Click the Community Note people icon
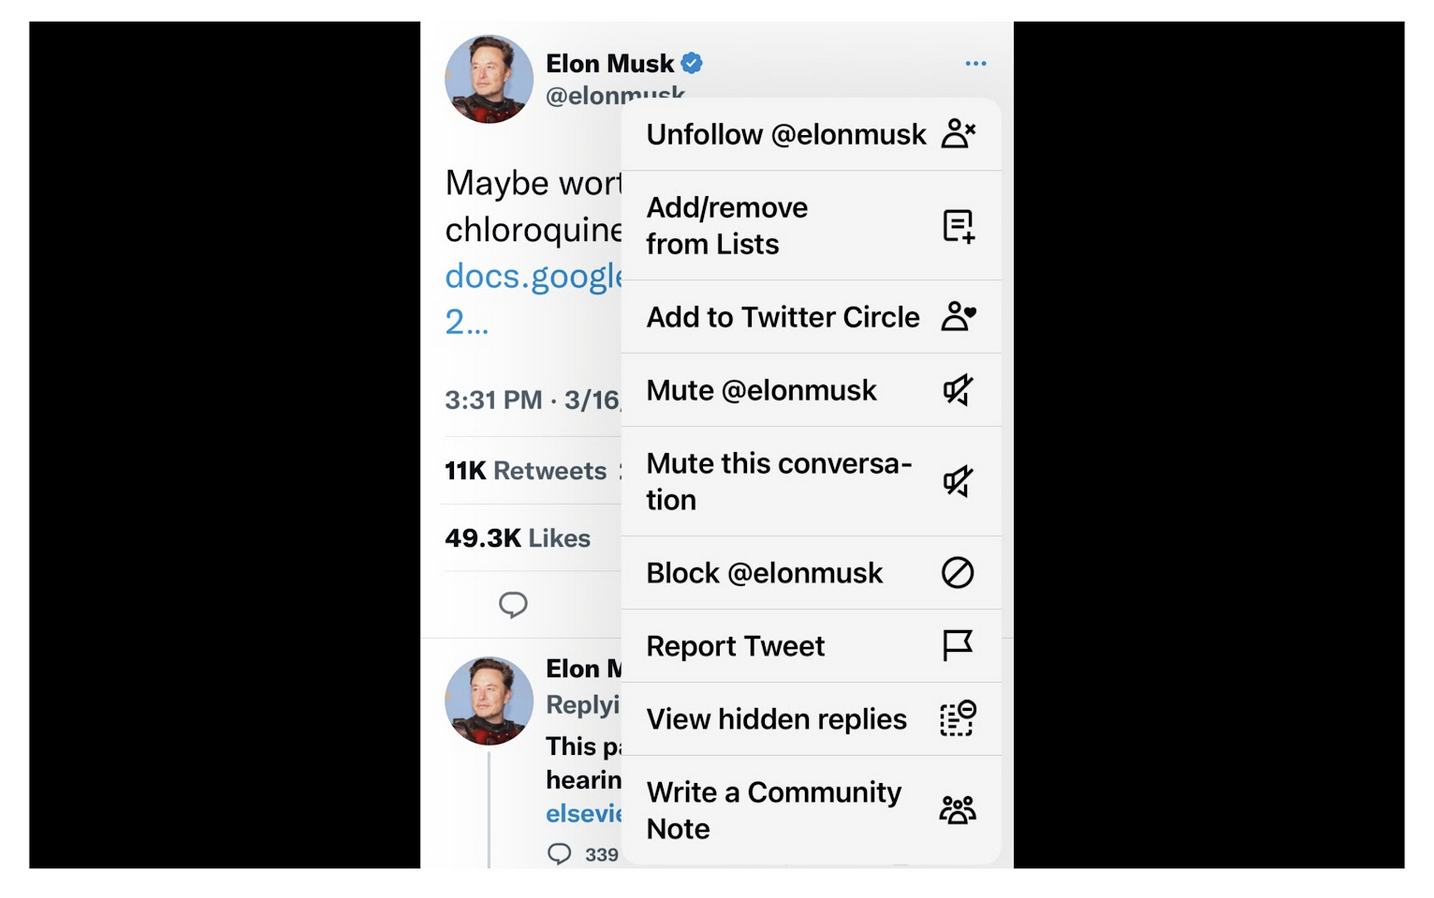 [x=958, y=808]
